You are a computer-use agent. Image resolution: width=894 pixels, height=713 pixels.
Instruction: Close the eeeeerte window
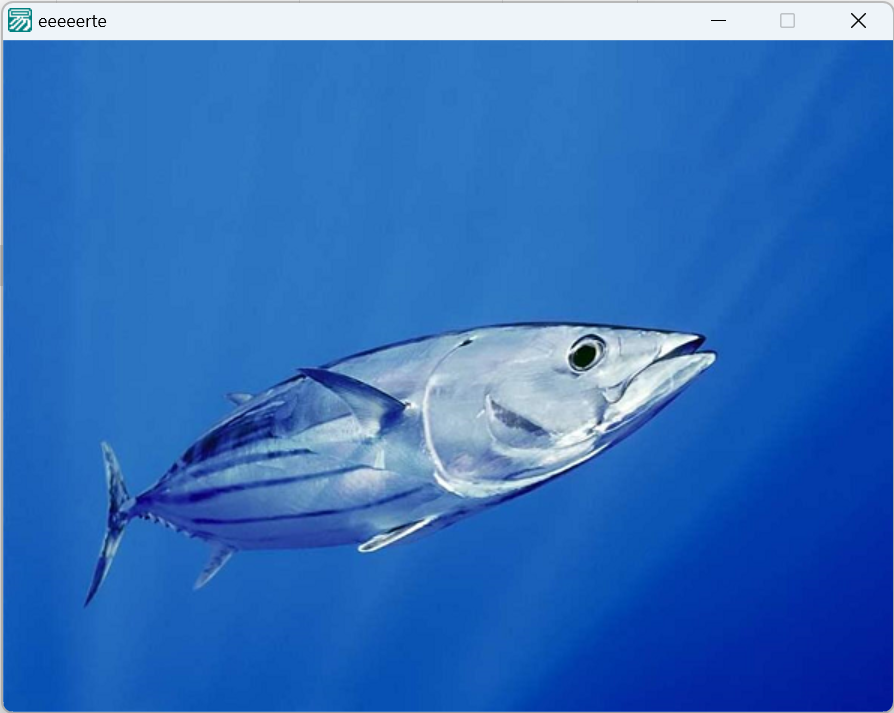point(857,20)
